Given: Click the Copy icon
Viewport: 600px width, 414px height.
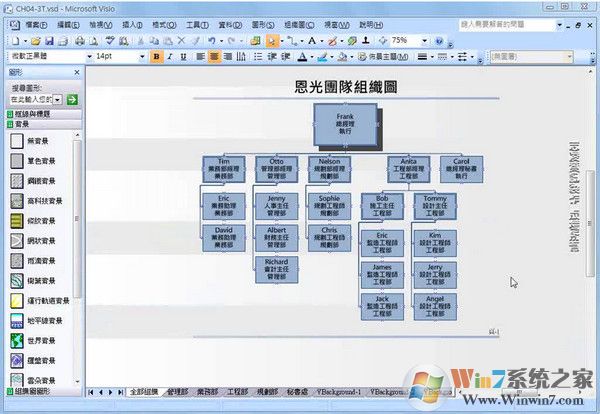Looking at the screenshot, I should pos(154,41).
